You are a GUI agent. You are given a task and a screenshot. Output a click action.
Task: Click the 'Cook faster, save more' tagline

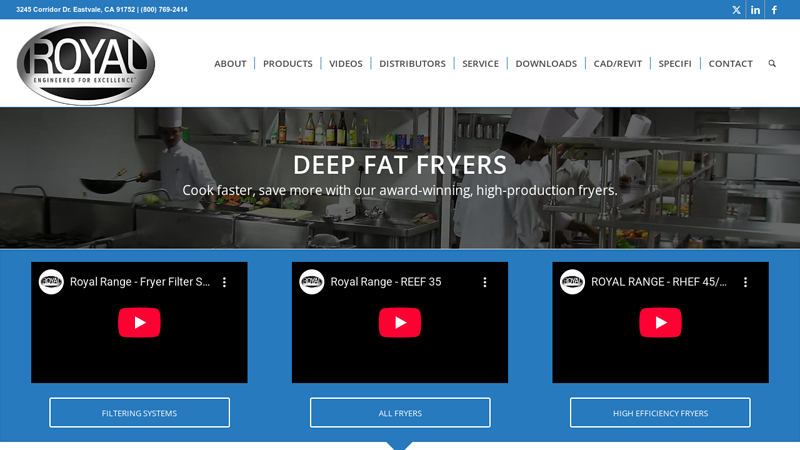400,190
